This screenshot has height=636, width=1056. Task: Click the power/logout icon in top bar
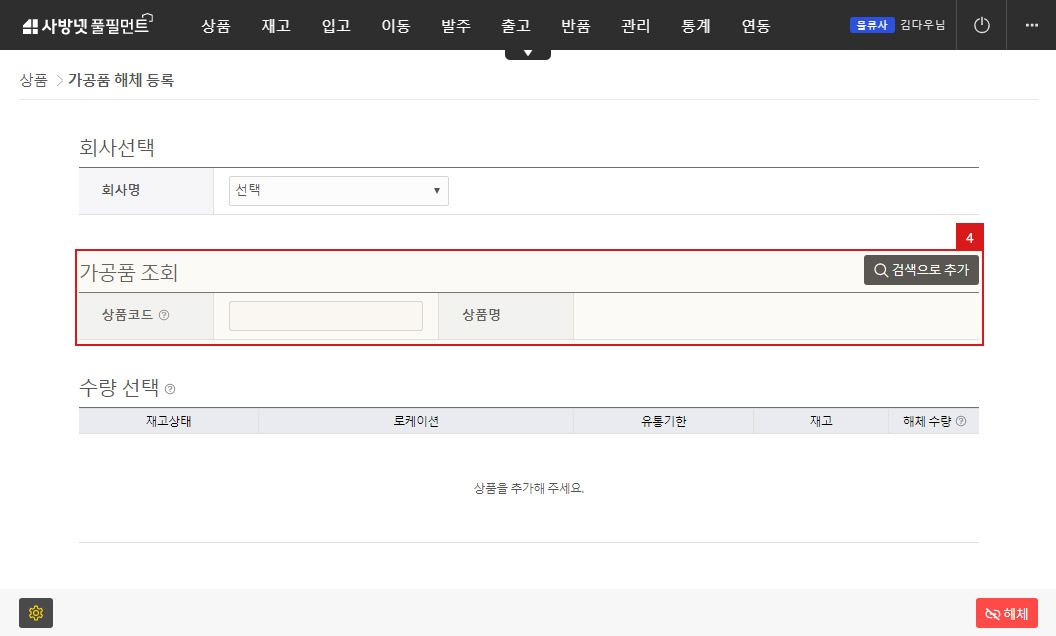coord(981,24)
